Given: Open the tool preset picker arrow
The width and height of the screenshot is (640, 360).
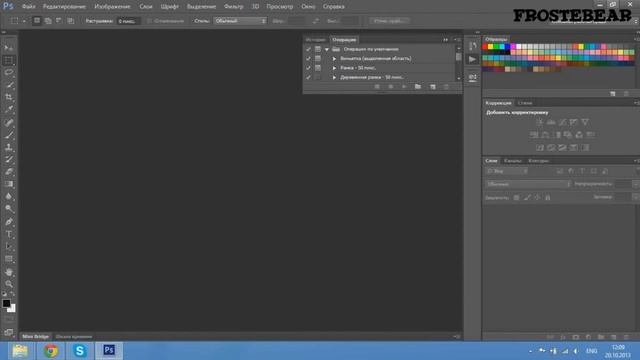Looking at the screenshot, I should click(24, 21).
